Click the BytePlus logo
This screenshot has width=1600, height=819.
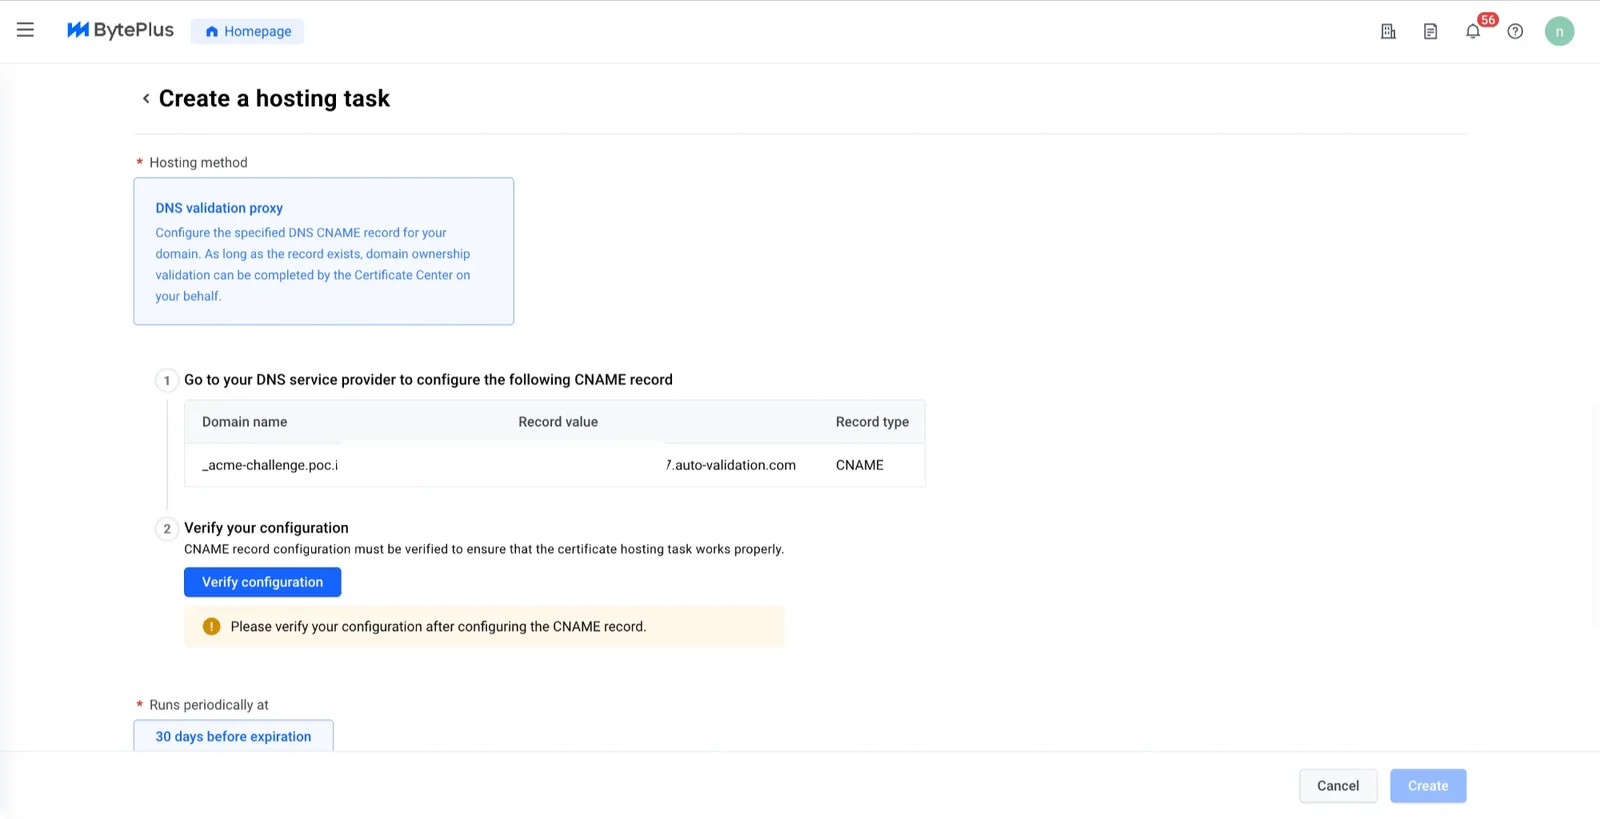120,30
